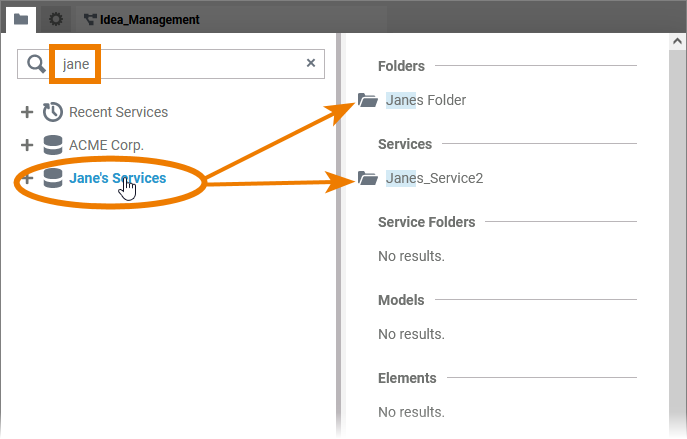Click the ACME Corp. database icon
The image size is (687, 439).
(53, 145)
